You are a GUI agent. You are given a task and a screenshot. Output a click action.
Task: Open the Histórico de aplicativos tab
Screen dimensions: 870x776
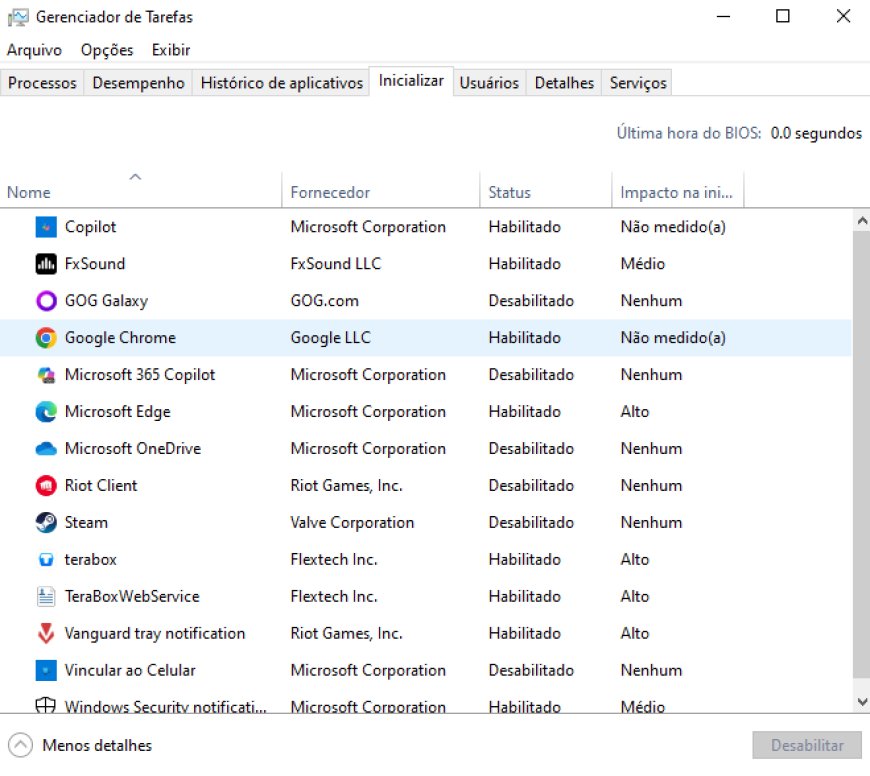click(x=281, y=83)
